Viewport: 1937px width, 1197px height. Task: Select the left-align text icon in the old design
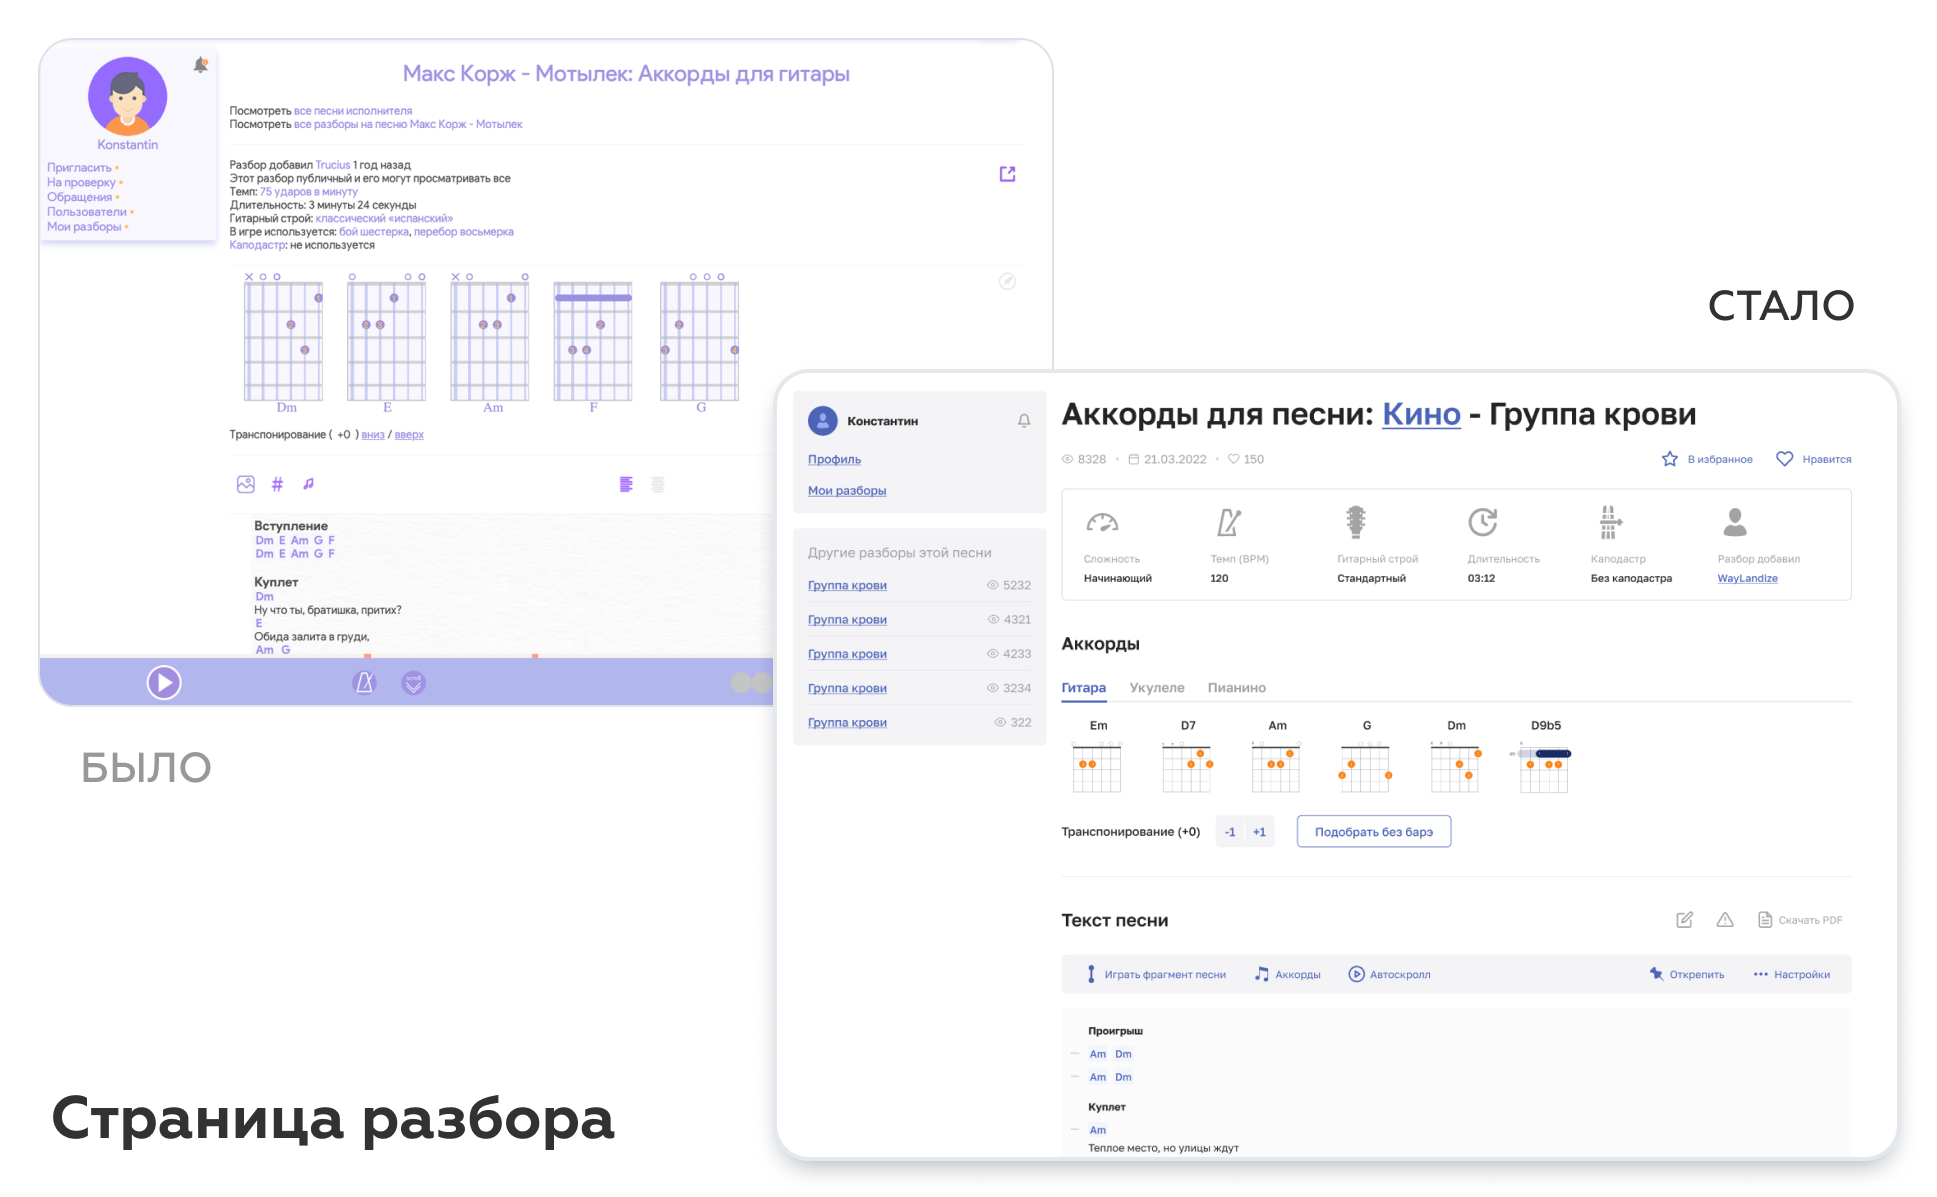click(x=626, y=484)
